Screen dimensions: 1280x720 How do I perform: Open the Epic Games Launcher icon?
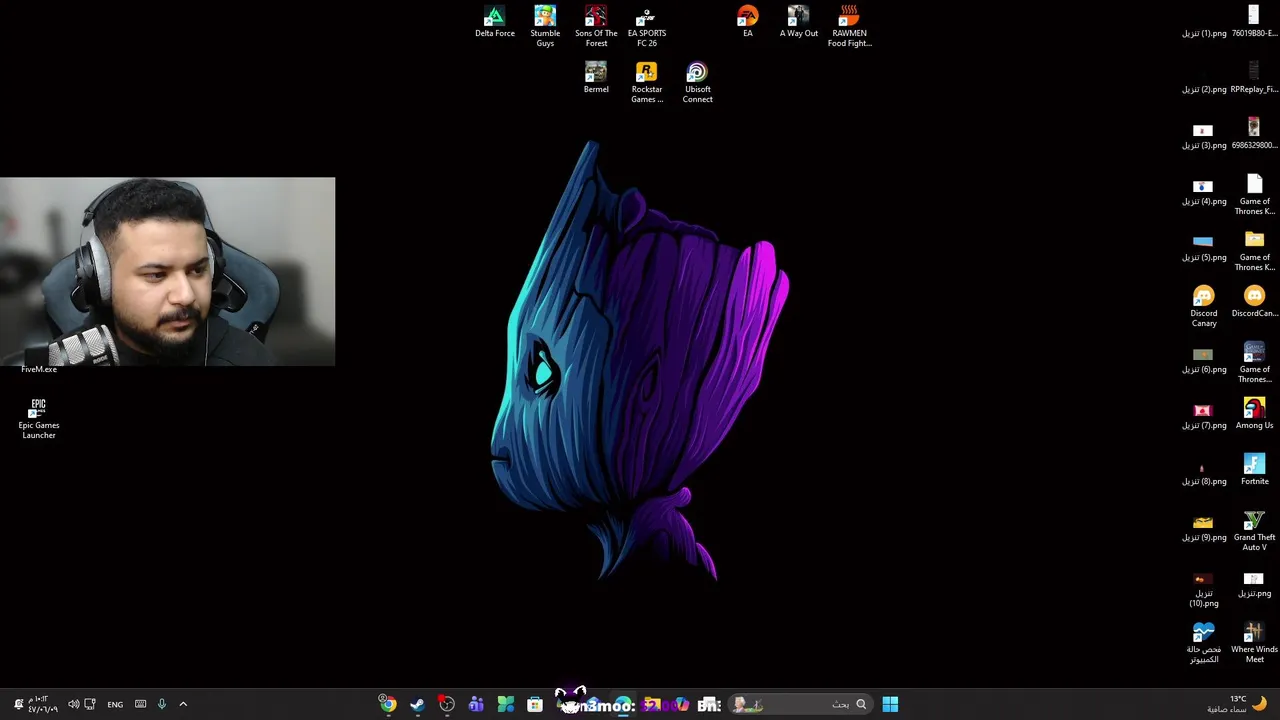coord(38,418)
